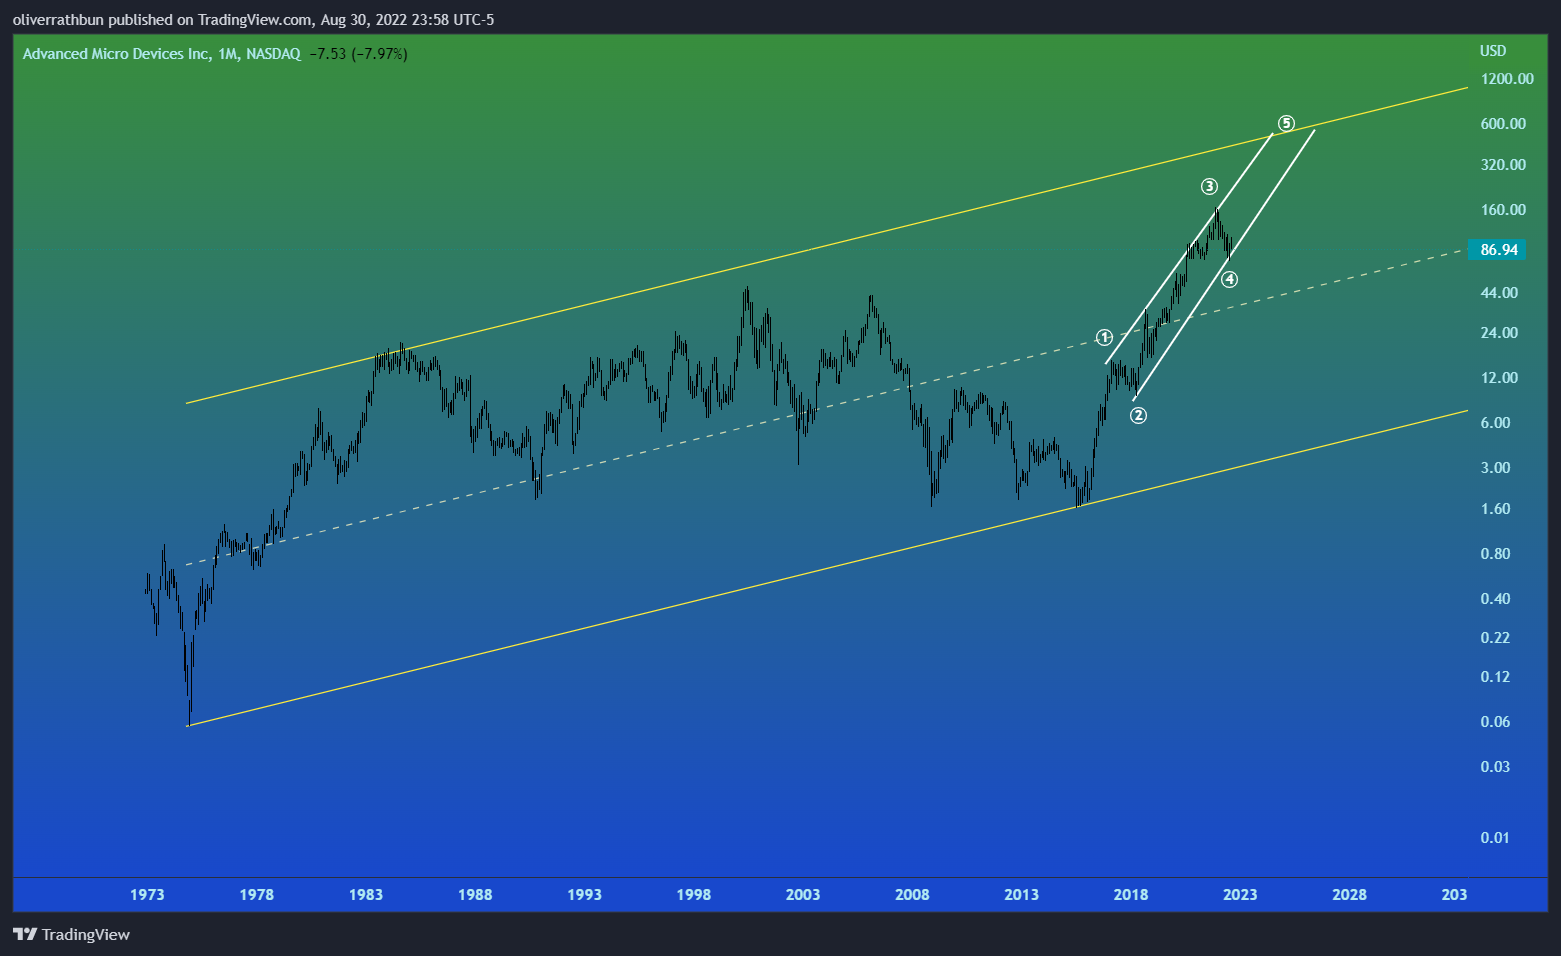Click the 0.80 price axis label
The width and height of the screenshot is (1561, 956).
point(1495,554)
